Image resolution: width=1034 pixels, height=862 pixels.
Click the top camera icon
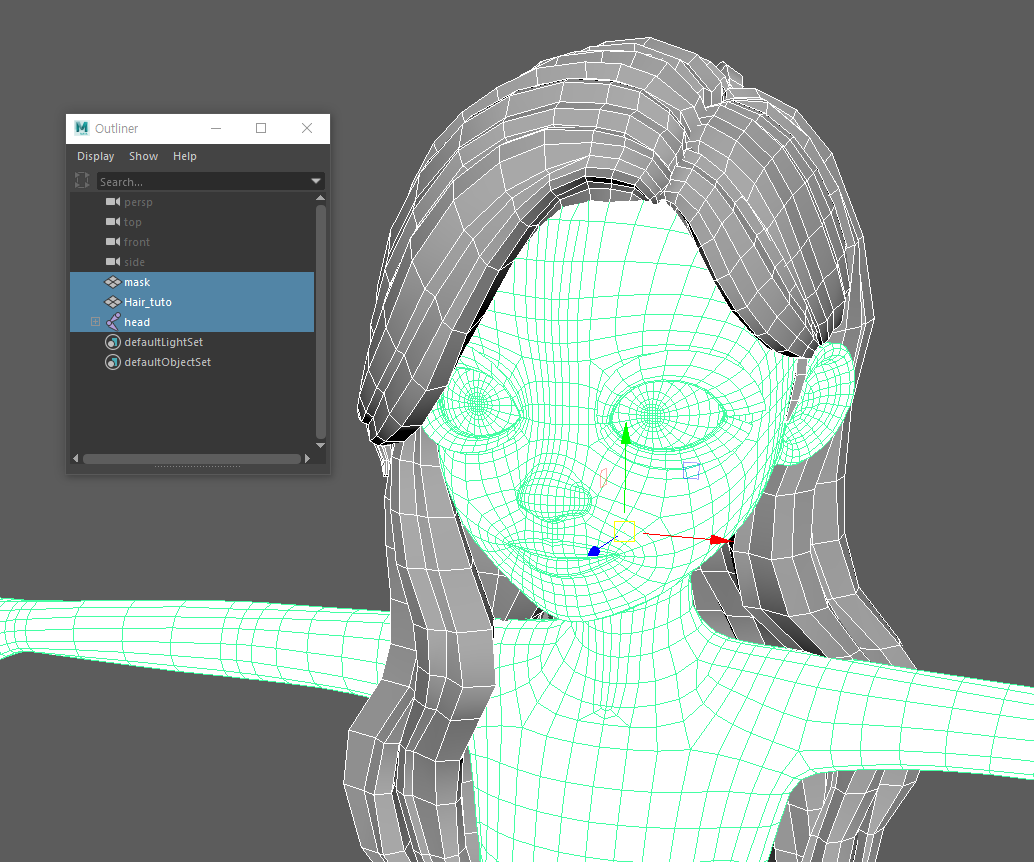(x=112, y=222)
